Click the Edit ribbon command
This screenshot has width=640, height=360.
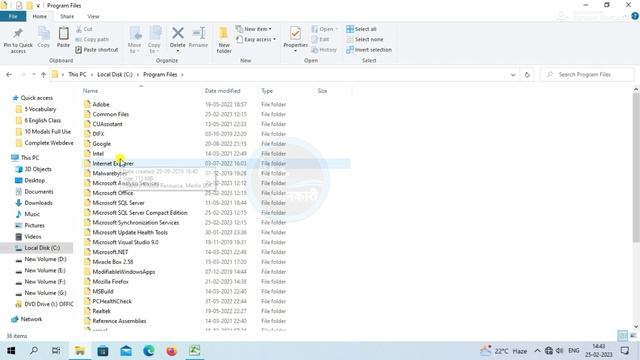[320, 39]
